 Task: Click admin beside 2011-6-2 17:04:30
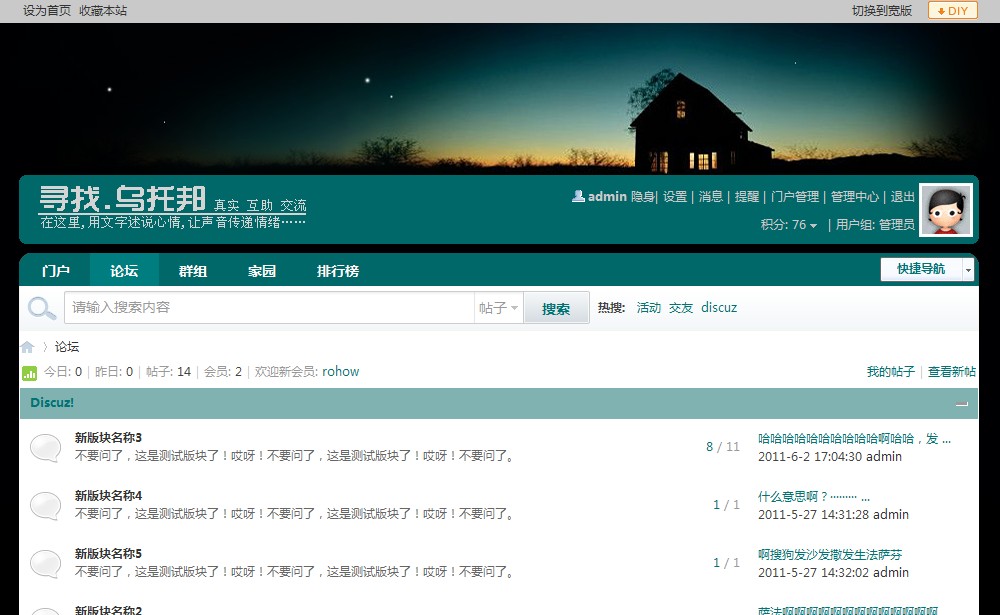pyautogui.click(x=884, y=457)
